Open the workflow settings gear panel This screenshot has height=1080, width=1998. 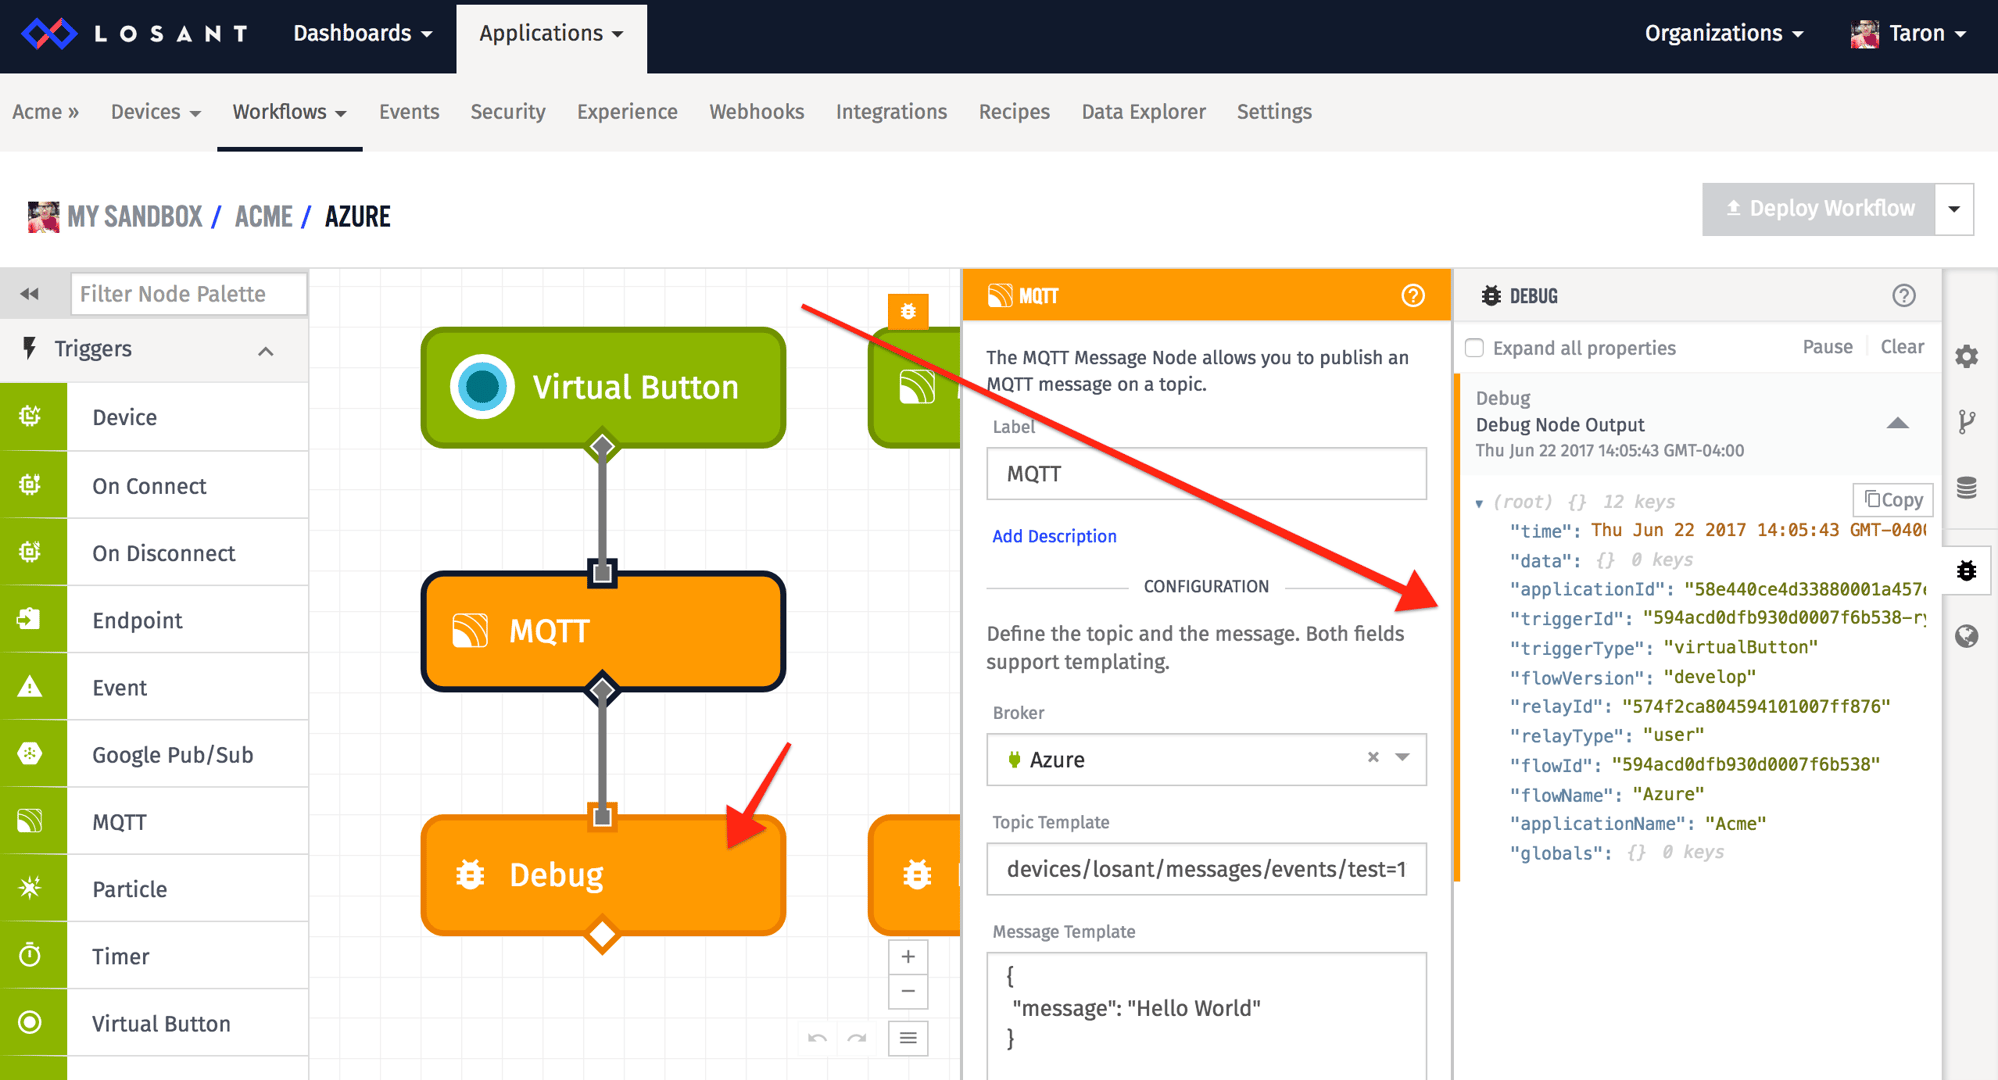pos(1967,355)
